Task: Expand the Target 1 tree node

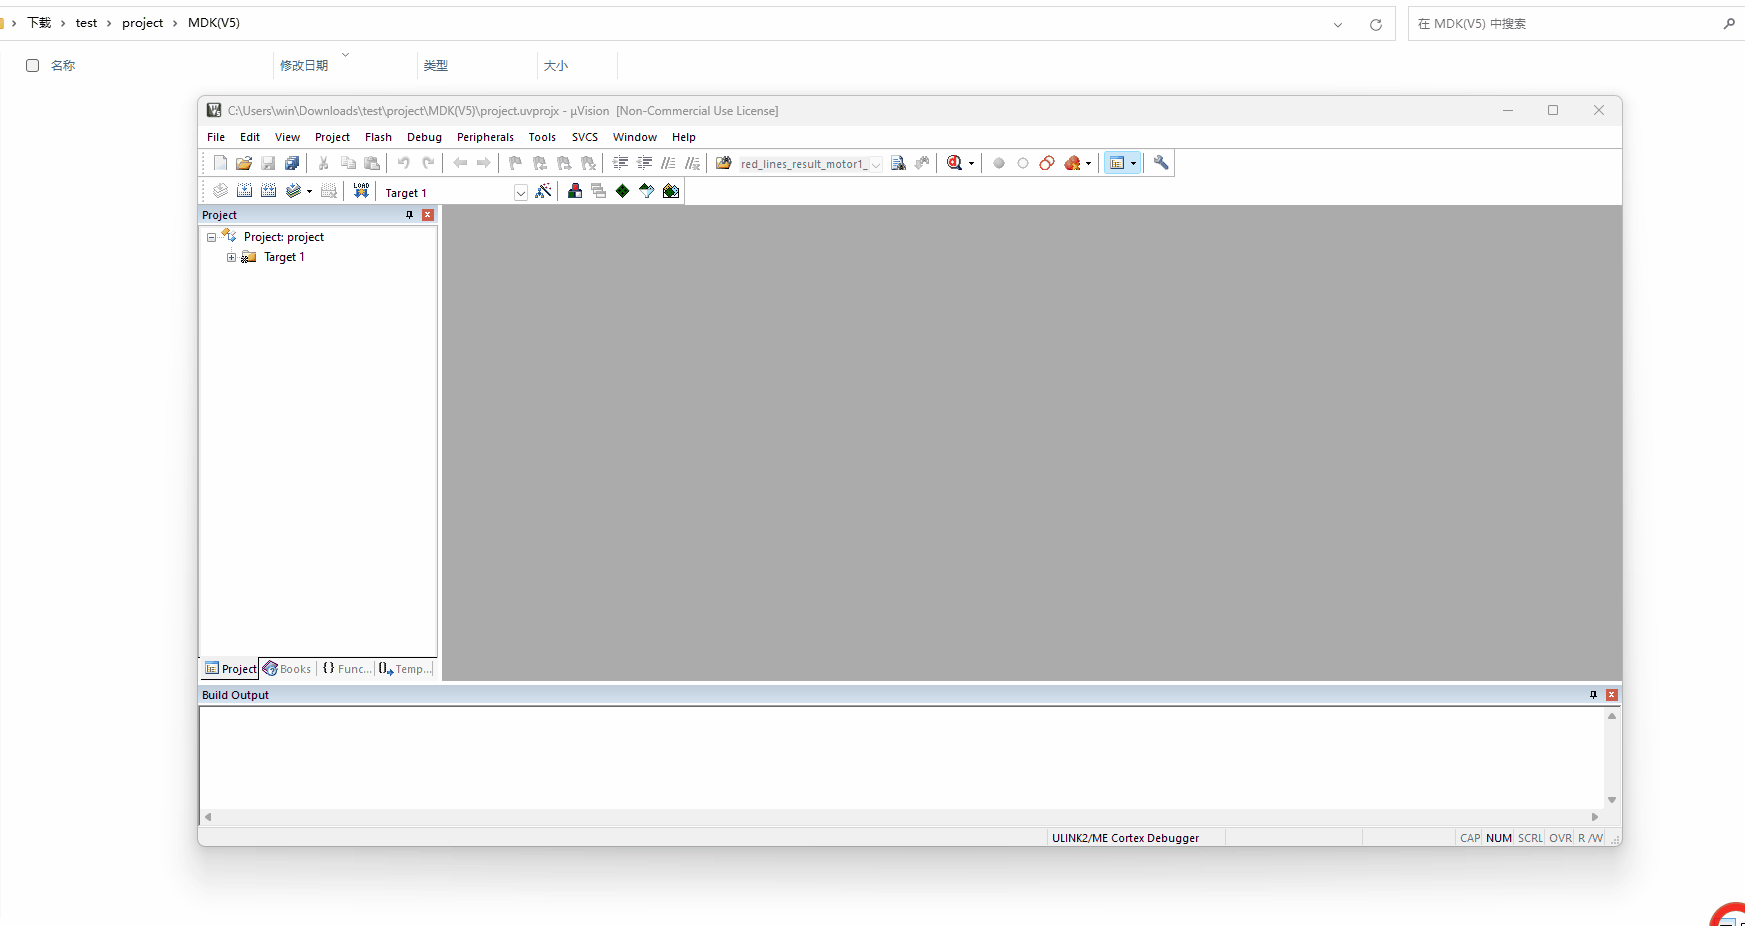Action: pos(231,257)
